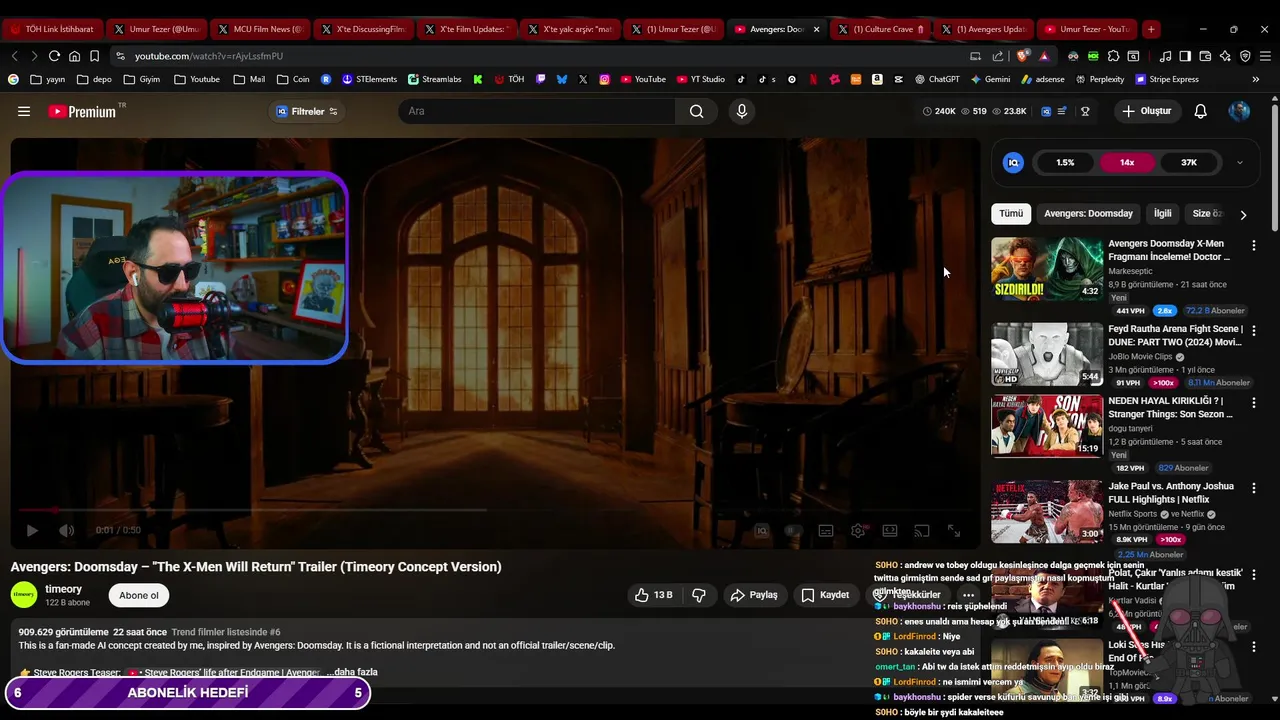Open the timeory channel name link
Screen dimensions: 1280x720
click(x=64, y=589)
